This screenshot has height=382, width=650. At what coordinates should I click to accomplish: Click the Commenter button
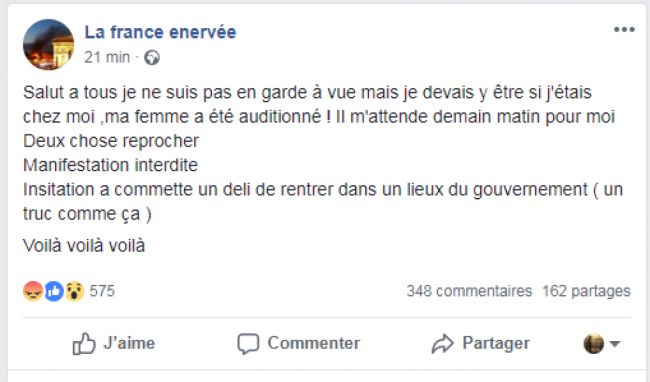pos(298,343)
